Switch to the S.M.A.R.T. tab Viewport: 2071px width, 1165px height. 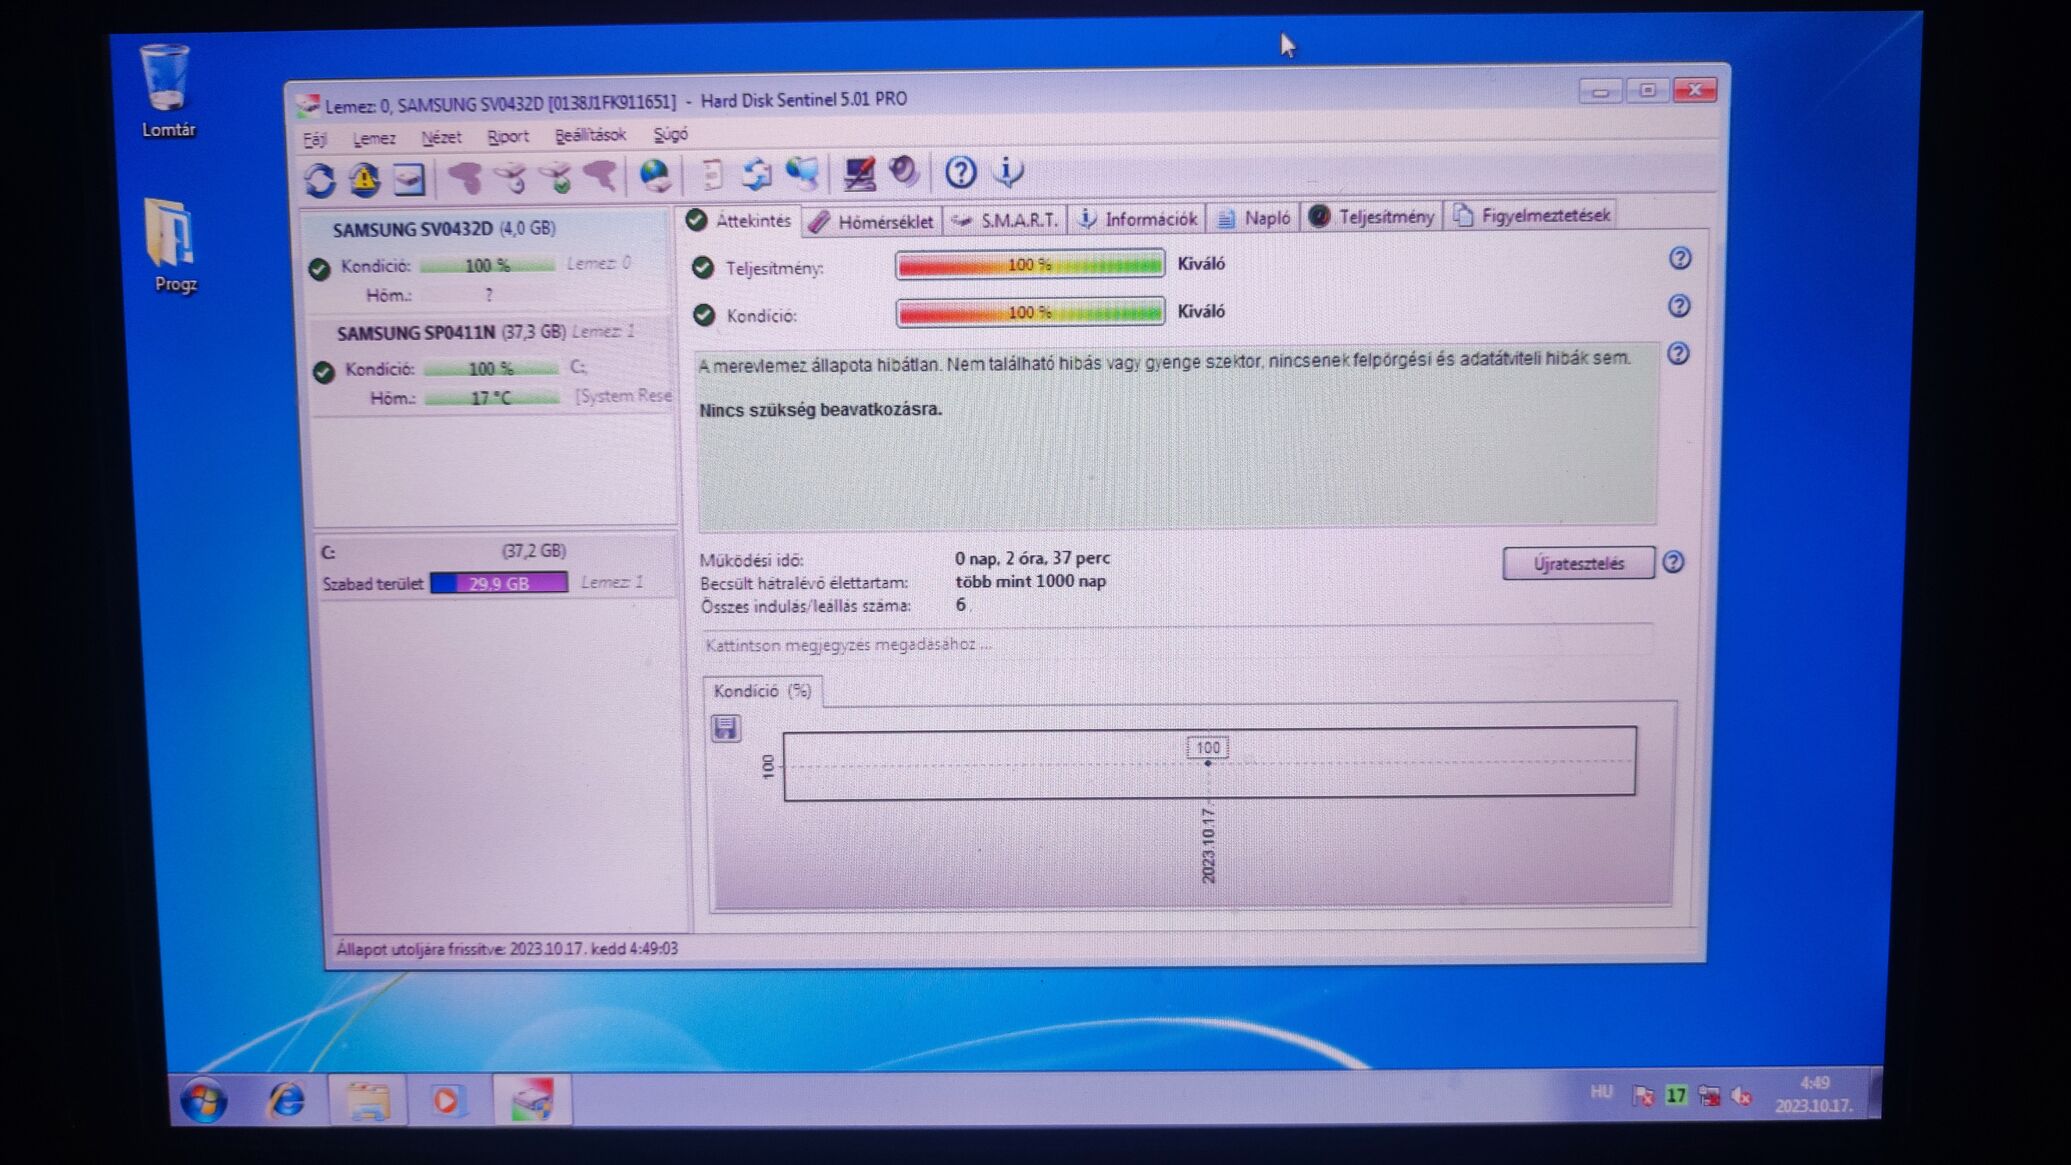click(x=1004, y=219)
